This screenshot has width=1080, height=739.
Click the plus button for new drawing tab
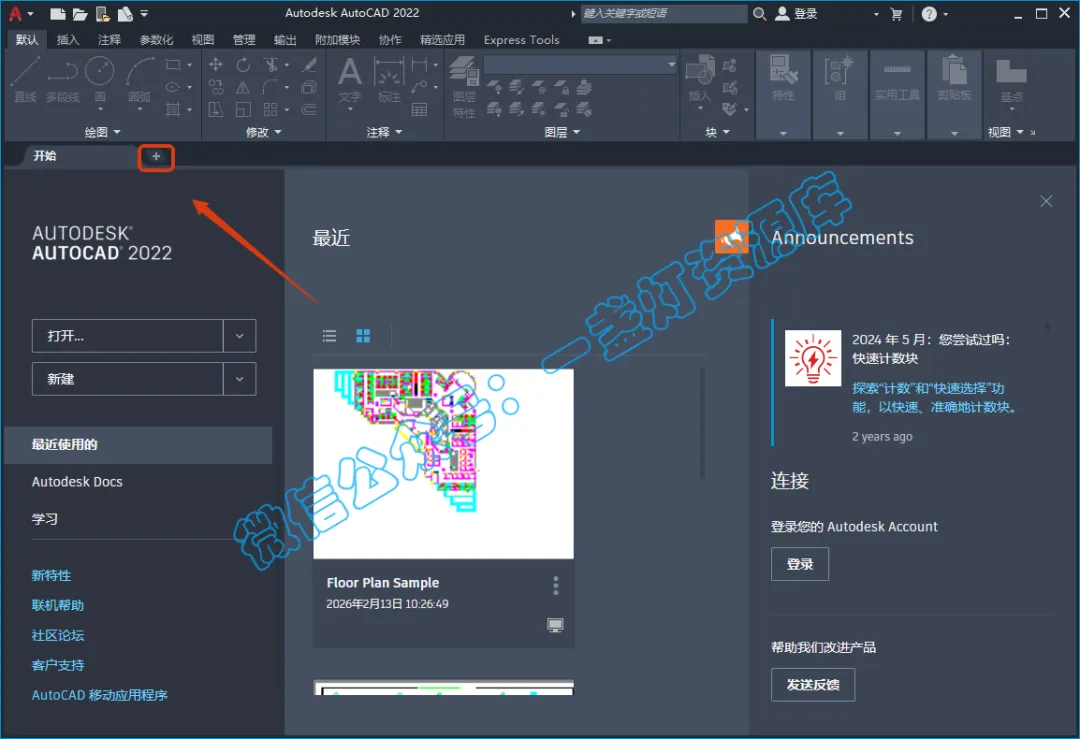coord(156,157)
